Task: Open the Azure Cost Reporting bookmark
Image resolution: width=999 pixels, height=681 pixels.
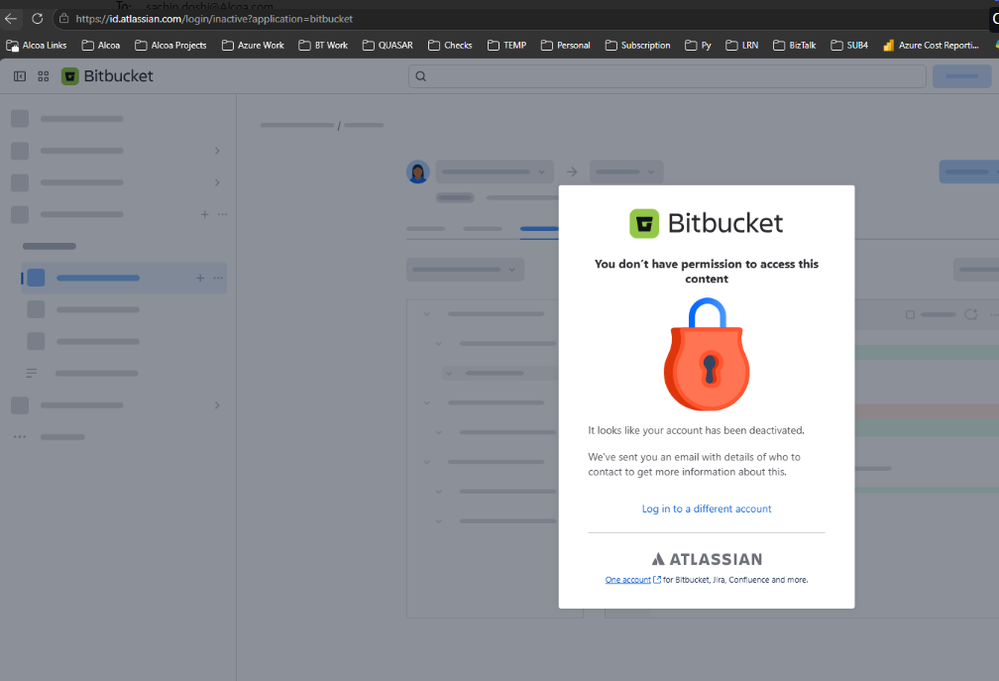Action: coord(931,45)
